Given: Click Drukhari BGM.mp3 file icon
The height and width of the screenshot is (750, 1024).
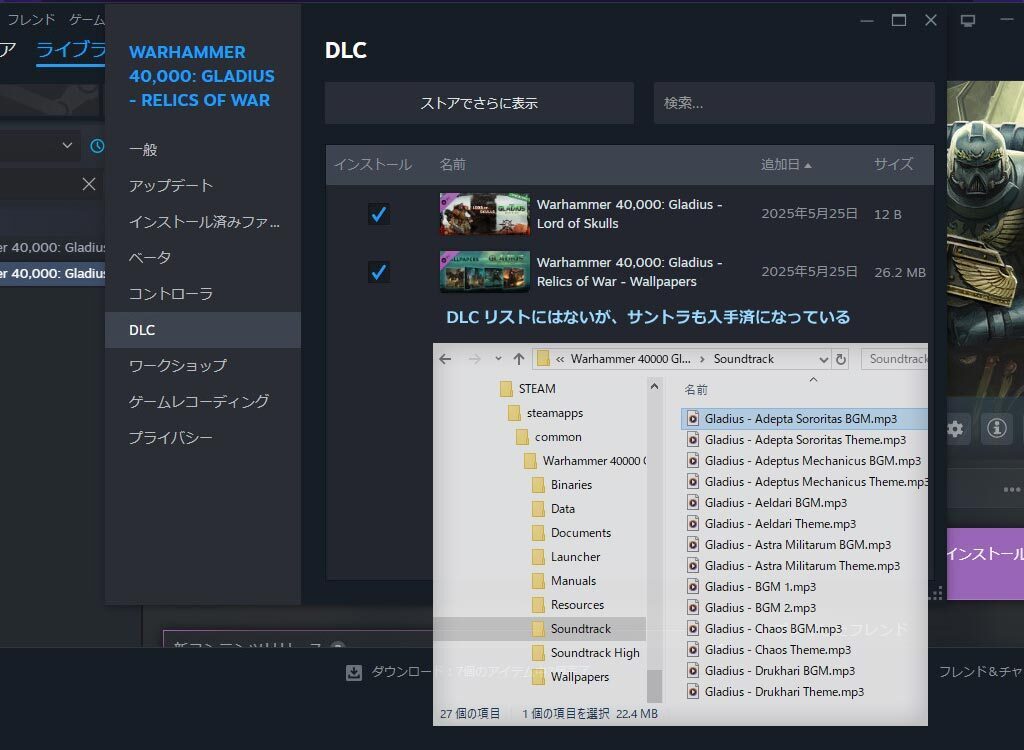Looking at the screenshot, I should [x=693, y=671].
